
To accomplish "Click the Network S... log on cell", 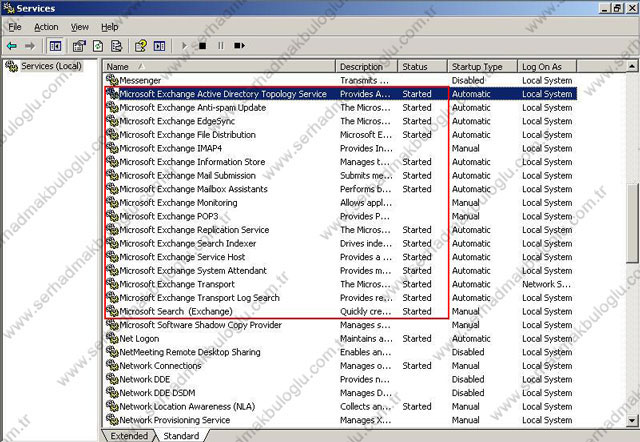I will click(x=546, y=284).
